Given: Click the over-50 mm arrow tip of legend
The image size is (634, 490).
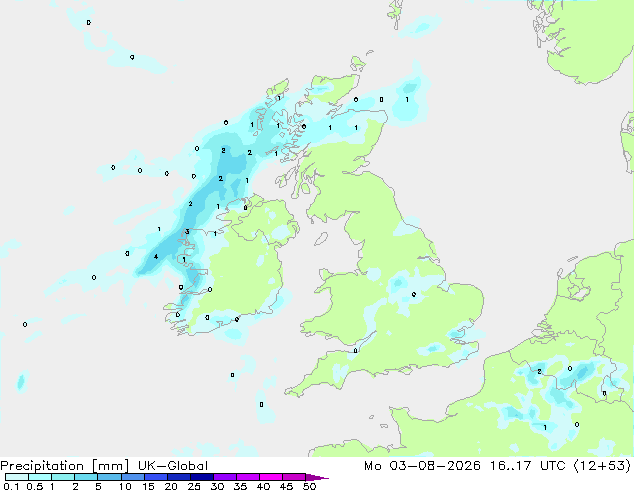Looking at the screenshot, I should pyautogui.click(x=317, y=477).
